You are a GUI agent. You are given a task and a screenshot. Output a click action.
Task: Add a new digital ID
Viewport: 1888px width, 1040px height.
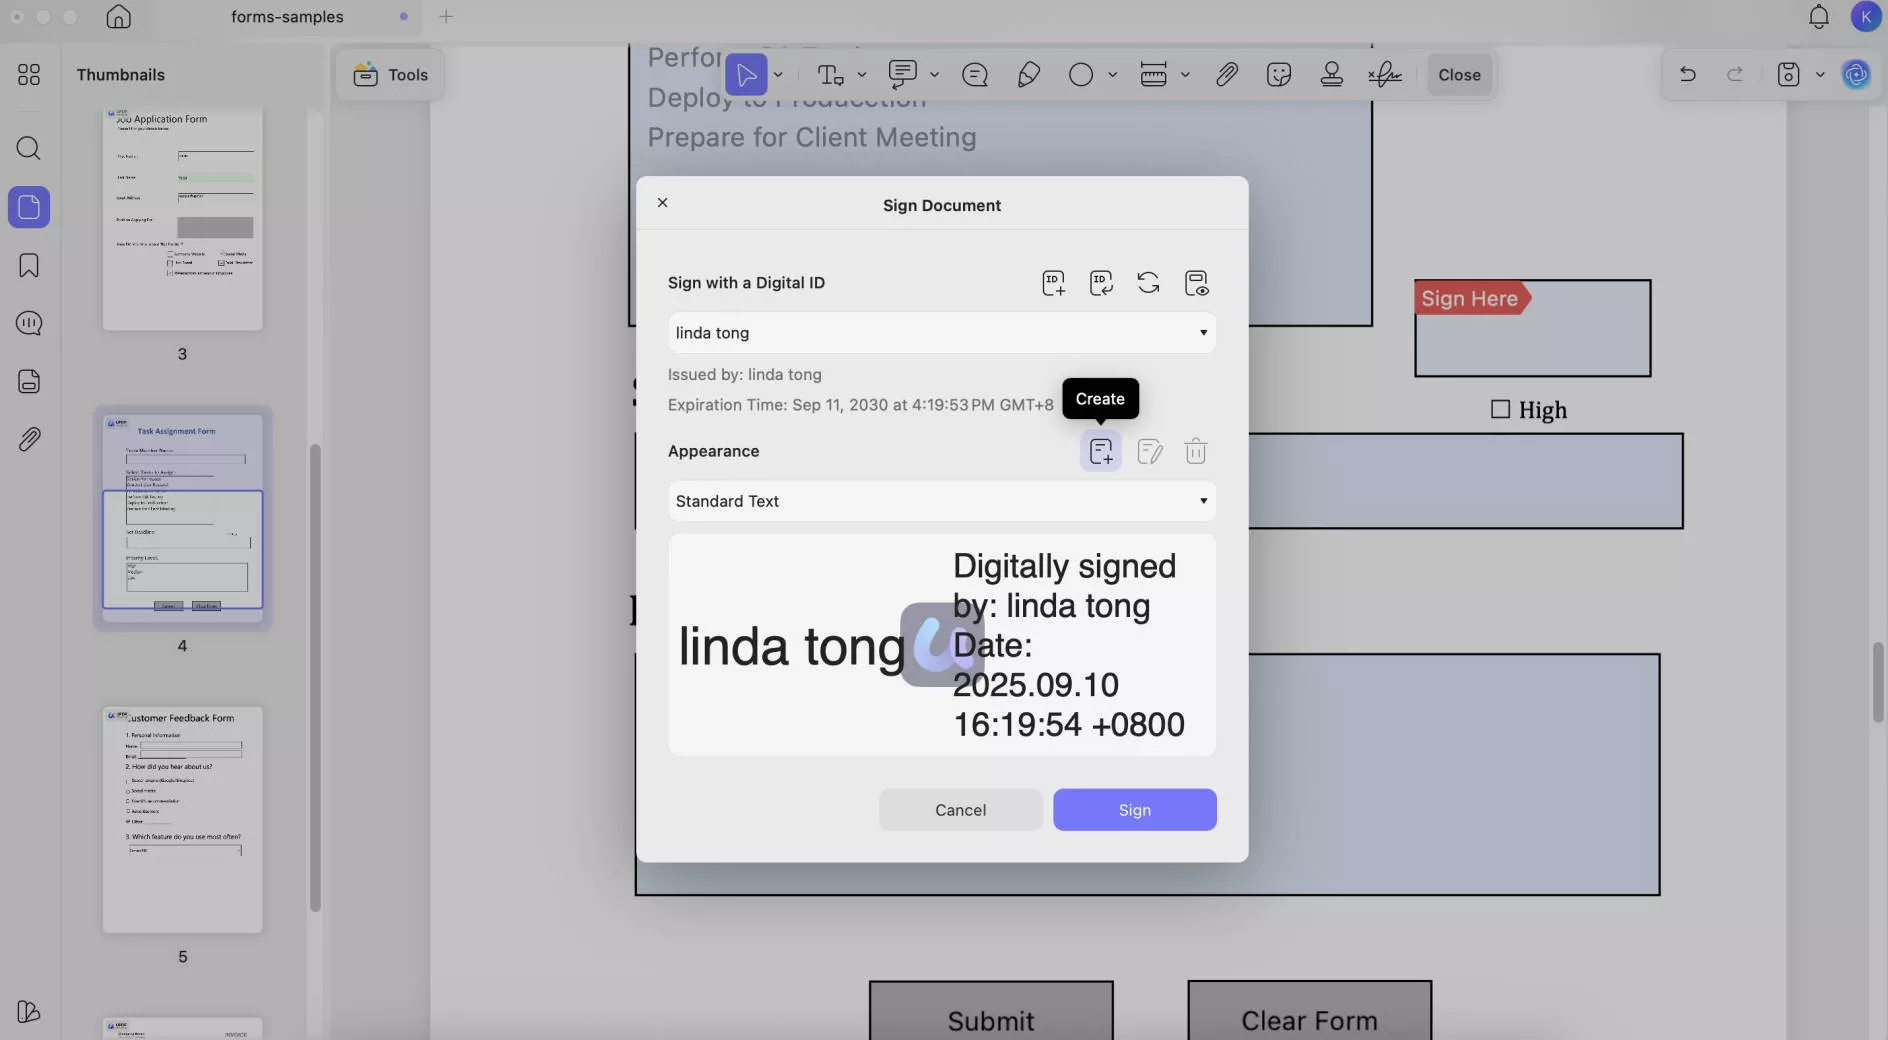[x=1052, y=283]
